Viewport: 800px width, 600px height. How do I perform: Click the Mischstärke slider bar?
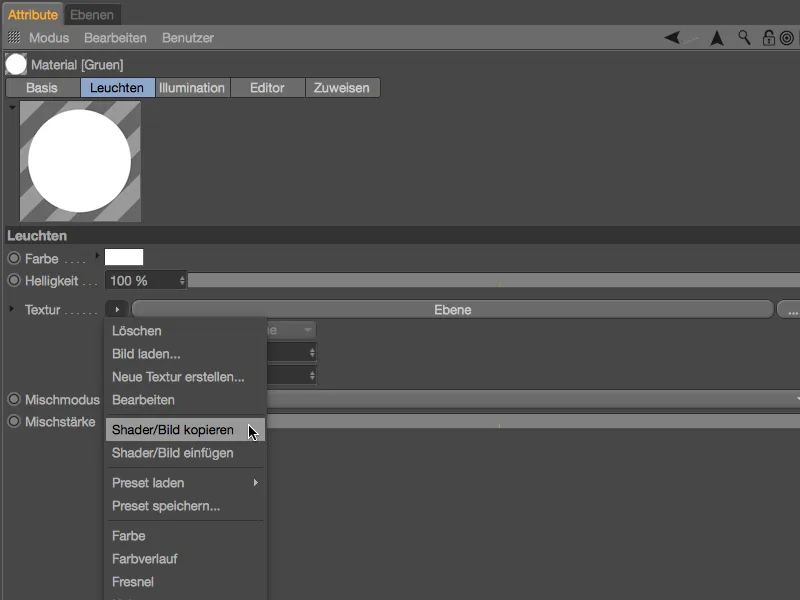pyautogui.click(x=533, y=421)
